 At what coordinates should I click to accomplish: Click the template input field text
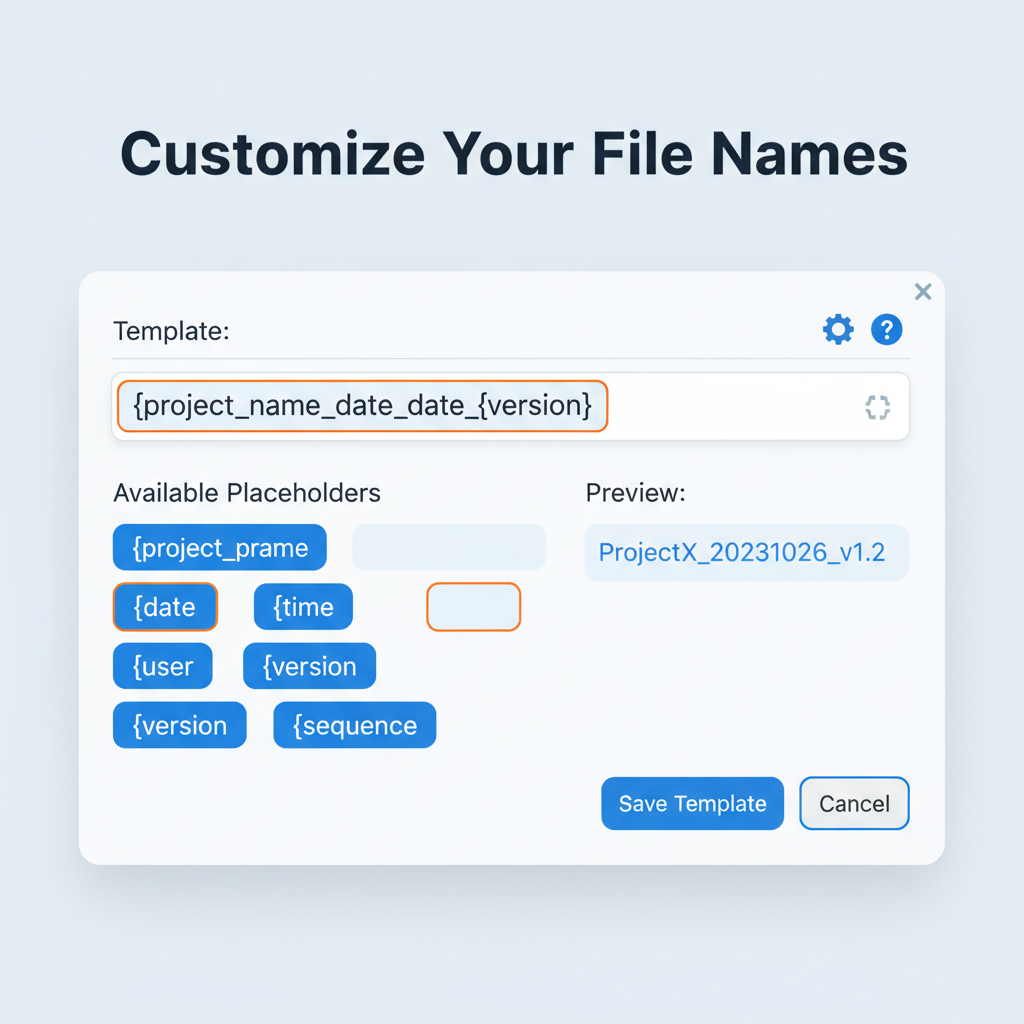click(x=362, y=406)
